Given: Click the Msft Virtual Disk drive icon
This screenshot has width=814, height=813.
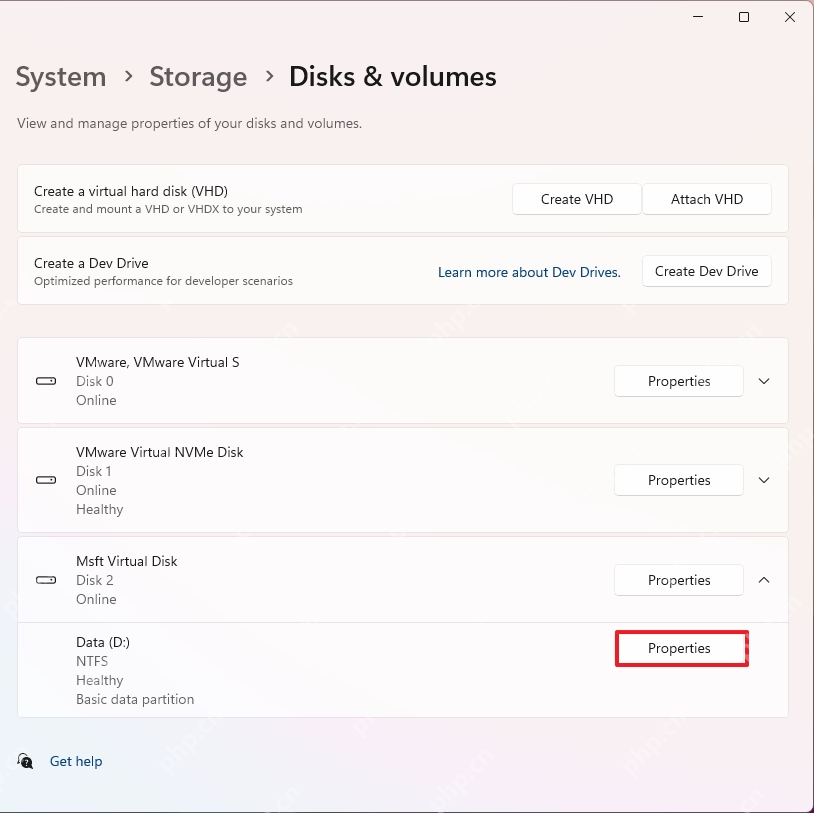Looking at the screenshot, I should [46, 580].
